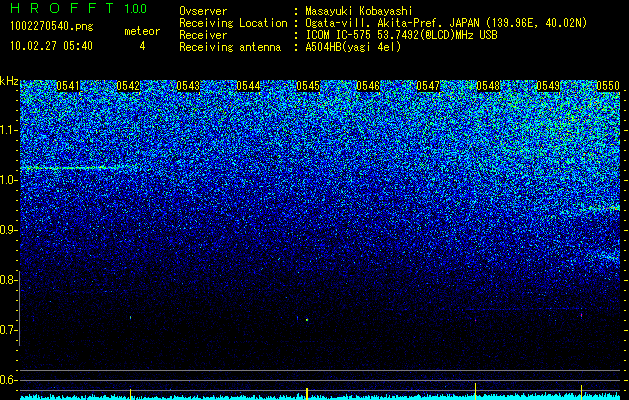
Task: Click the 0550 time label
Action: 608,86
